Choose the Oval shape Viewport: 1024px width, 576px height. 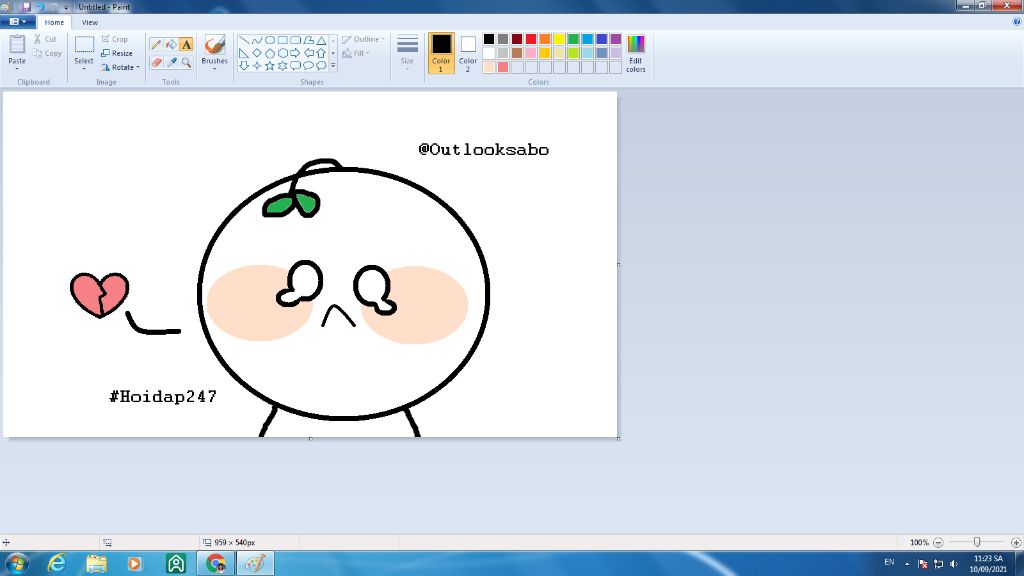point(270,40)
